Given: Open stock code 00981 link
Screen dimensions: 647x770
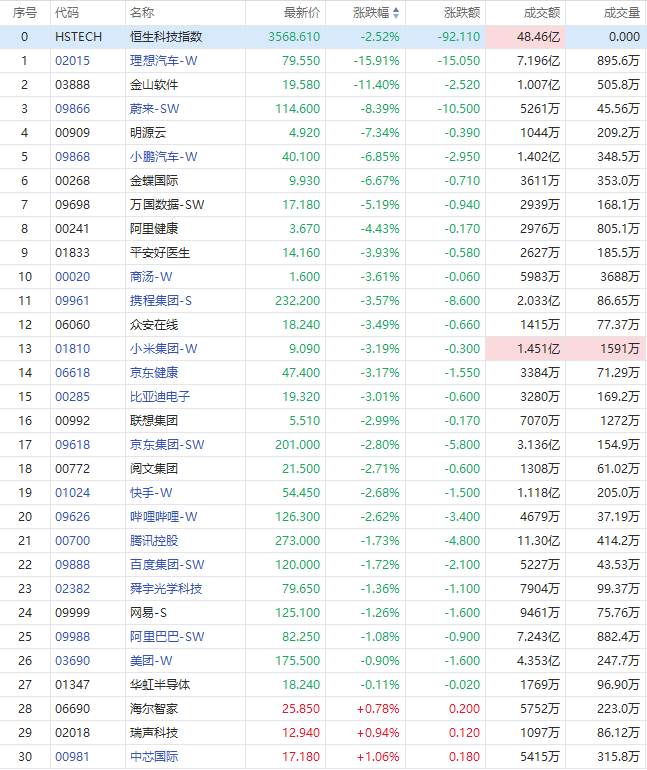Looking at the screenshot, I should tap(73, 757).
